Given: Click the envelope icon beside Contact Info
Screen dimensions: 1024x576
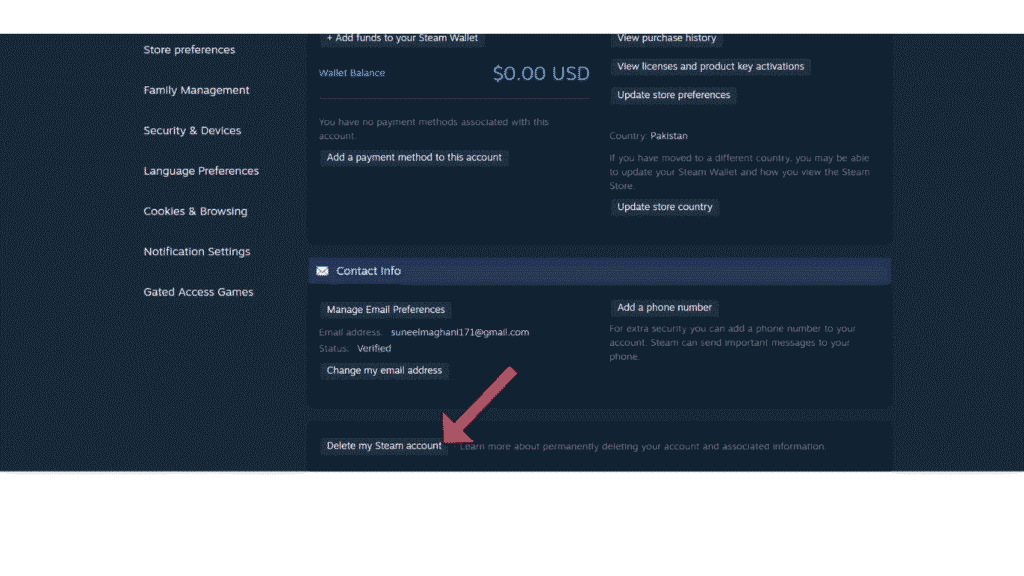Looking at the screenshot, I should tap(322, 271).
